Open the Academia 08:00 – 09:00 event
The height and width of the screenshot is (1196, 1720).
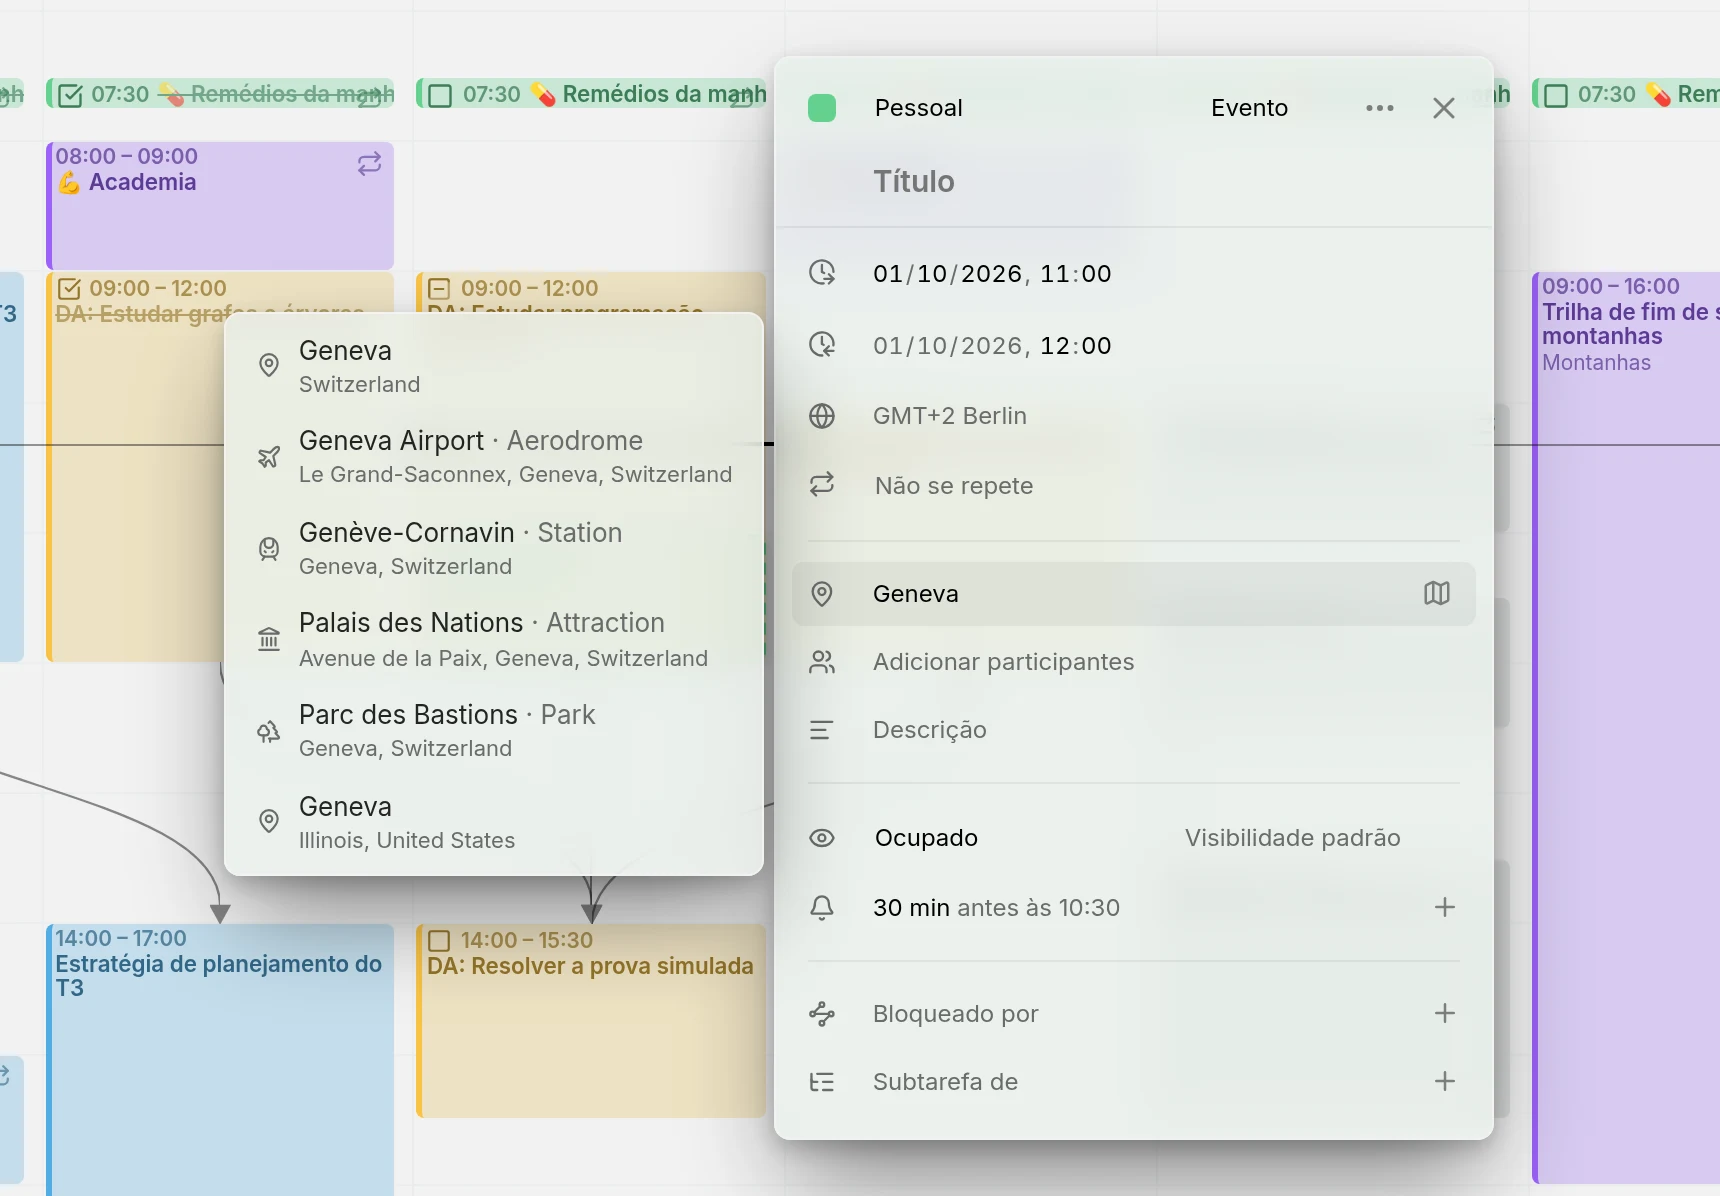220,205
